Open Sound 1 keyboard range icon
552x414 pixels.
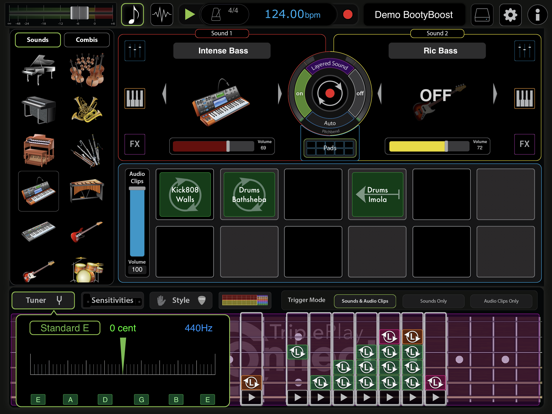pos(134,98)
